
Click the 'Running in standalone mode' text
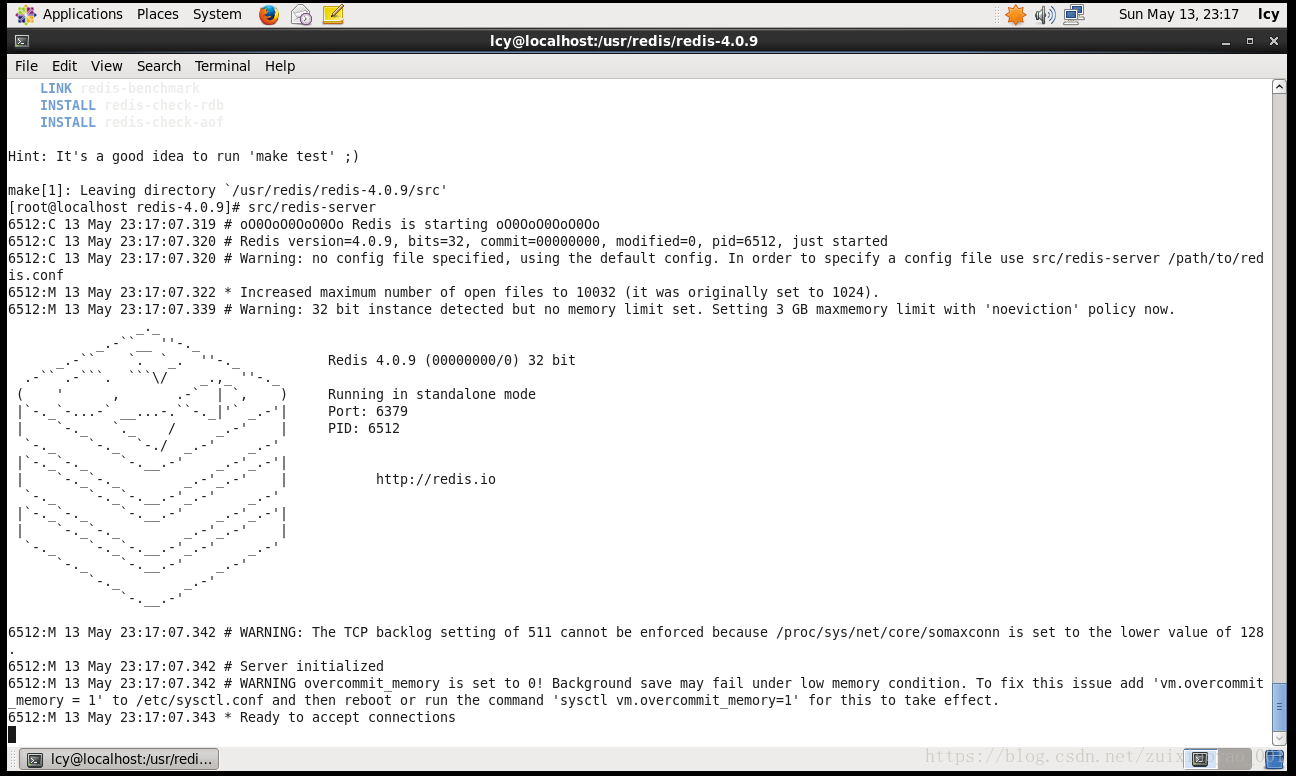click(432, 394)
